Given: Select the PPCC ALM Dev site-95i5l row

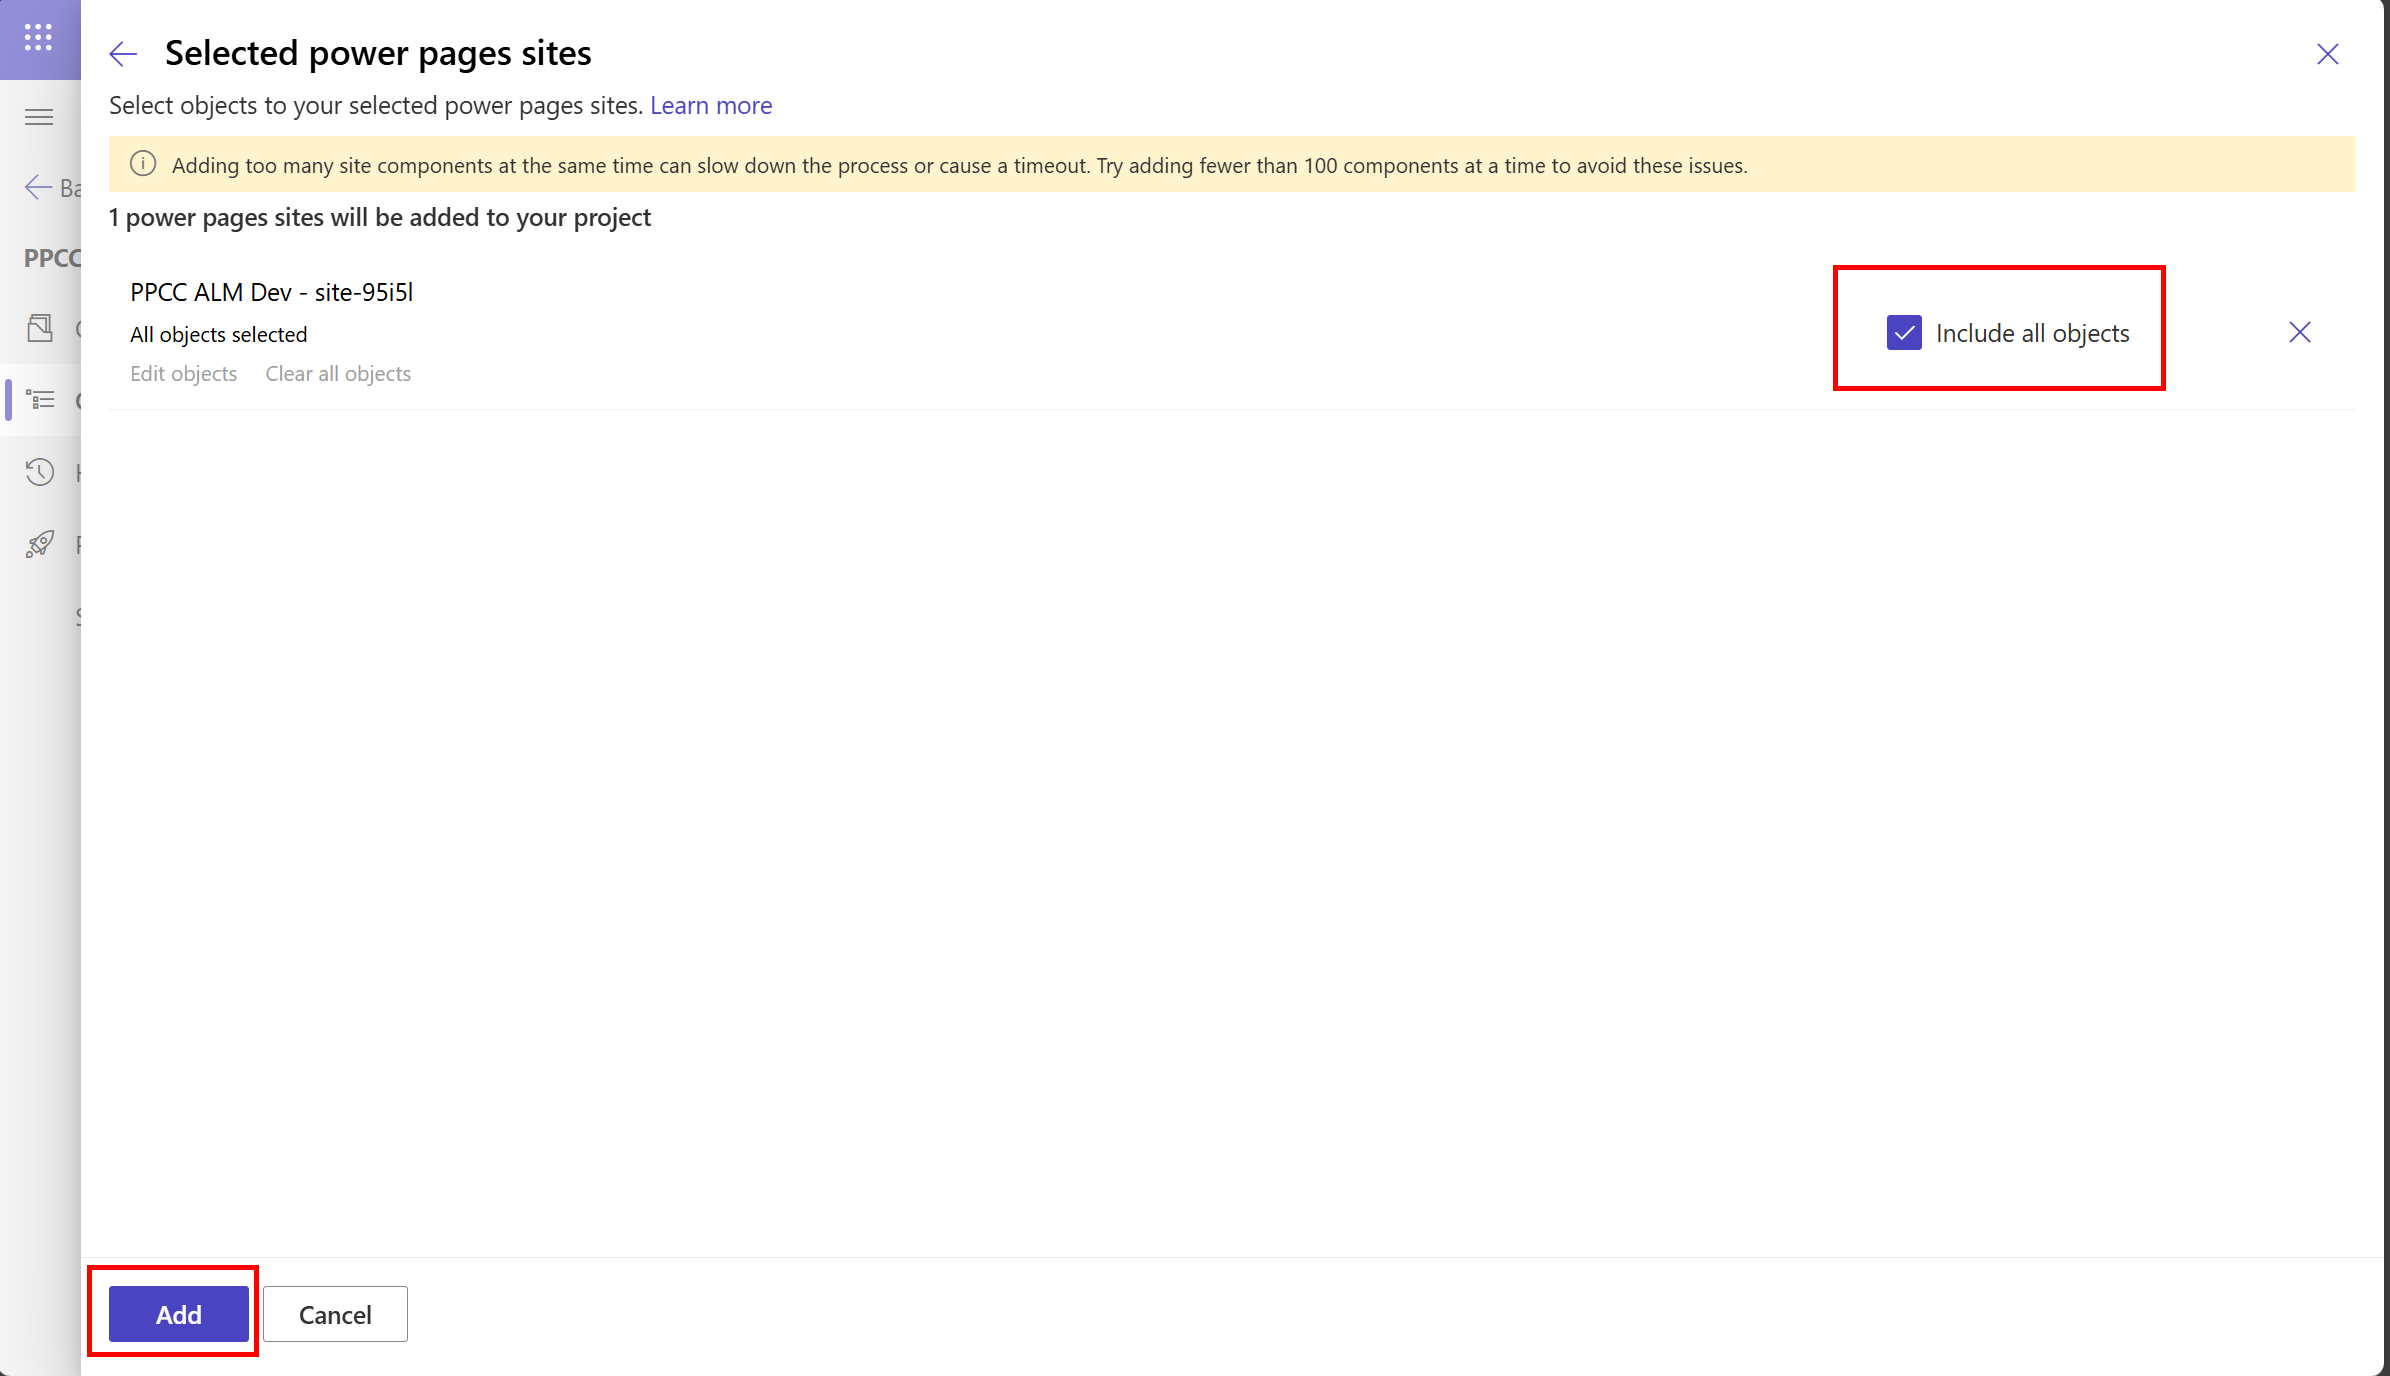Looking at the screenshot, I should click(271, 292).
